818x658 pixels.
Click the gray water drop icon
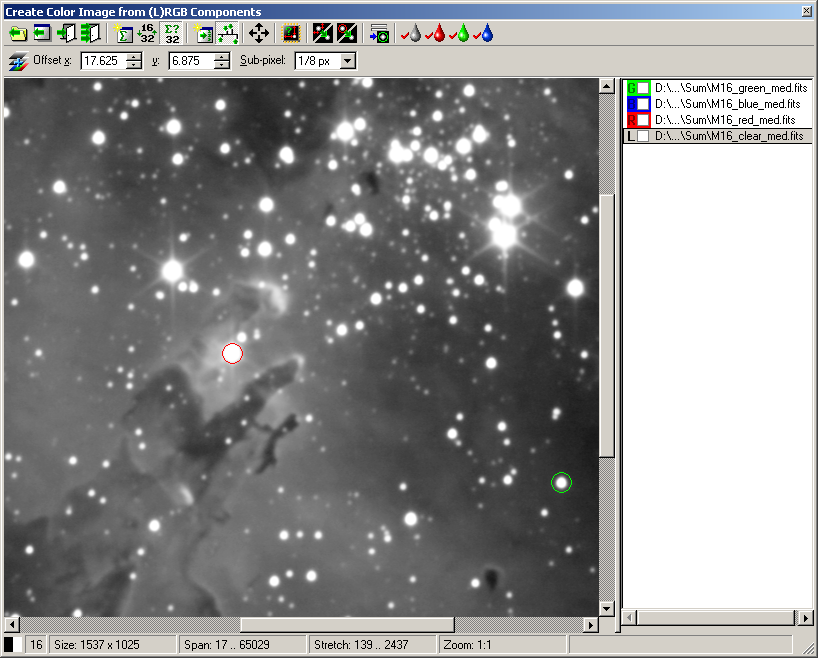[x=411, y=33]
